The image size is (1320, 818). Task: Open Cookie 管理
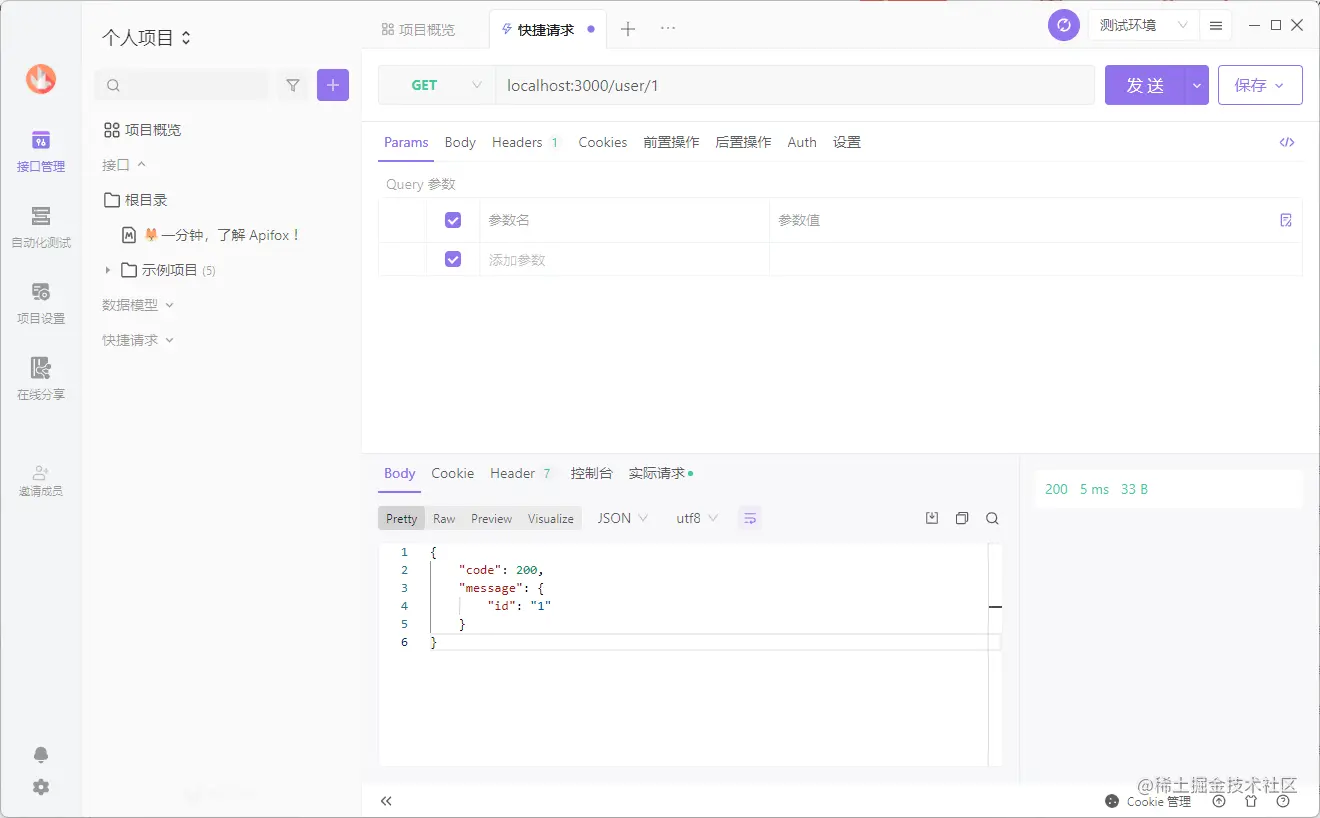(1148, 801)
